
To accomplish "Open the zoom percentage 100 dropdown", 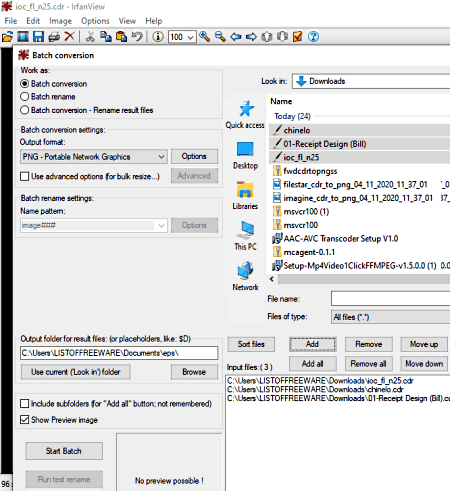I will 182,37.
